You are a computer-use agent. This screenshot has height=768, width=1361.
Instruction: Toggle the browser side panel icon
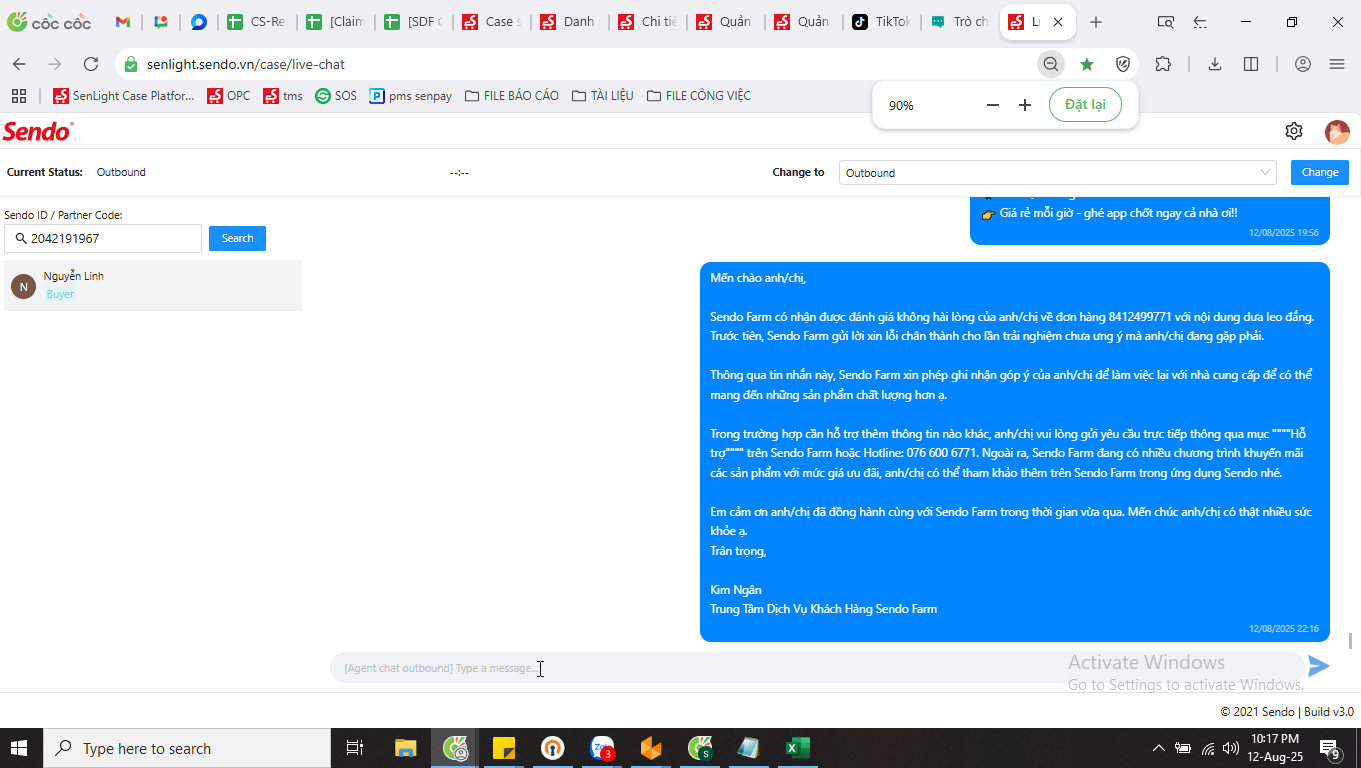[x=1251, y=64]
